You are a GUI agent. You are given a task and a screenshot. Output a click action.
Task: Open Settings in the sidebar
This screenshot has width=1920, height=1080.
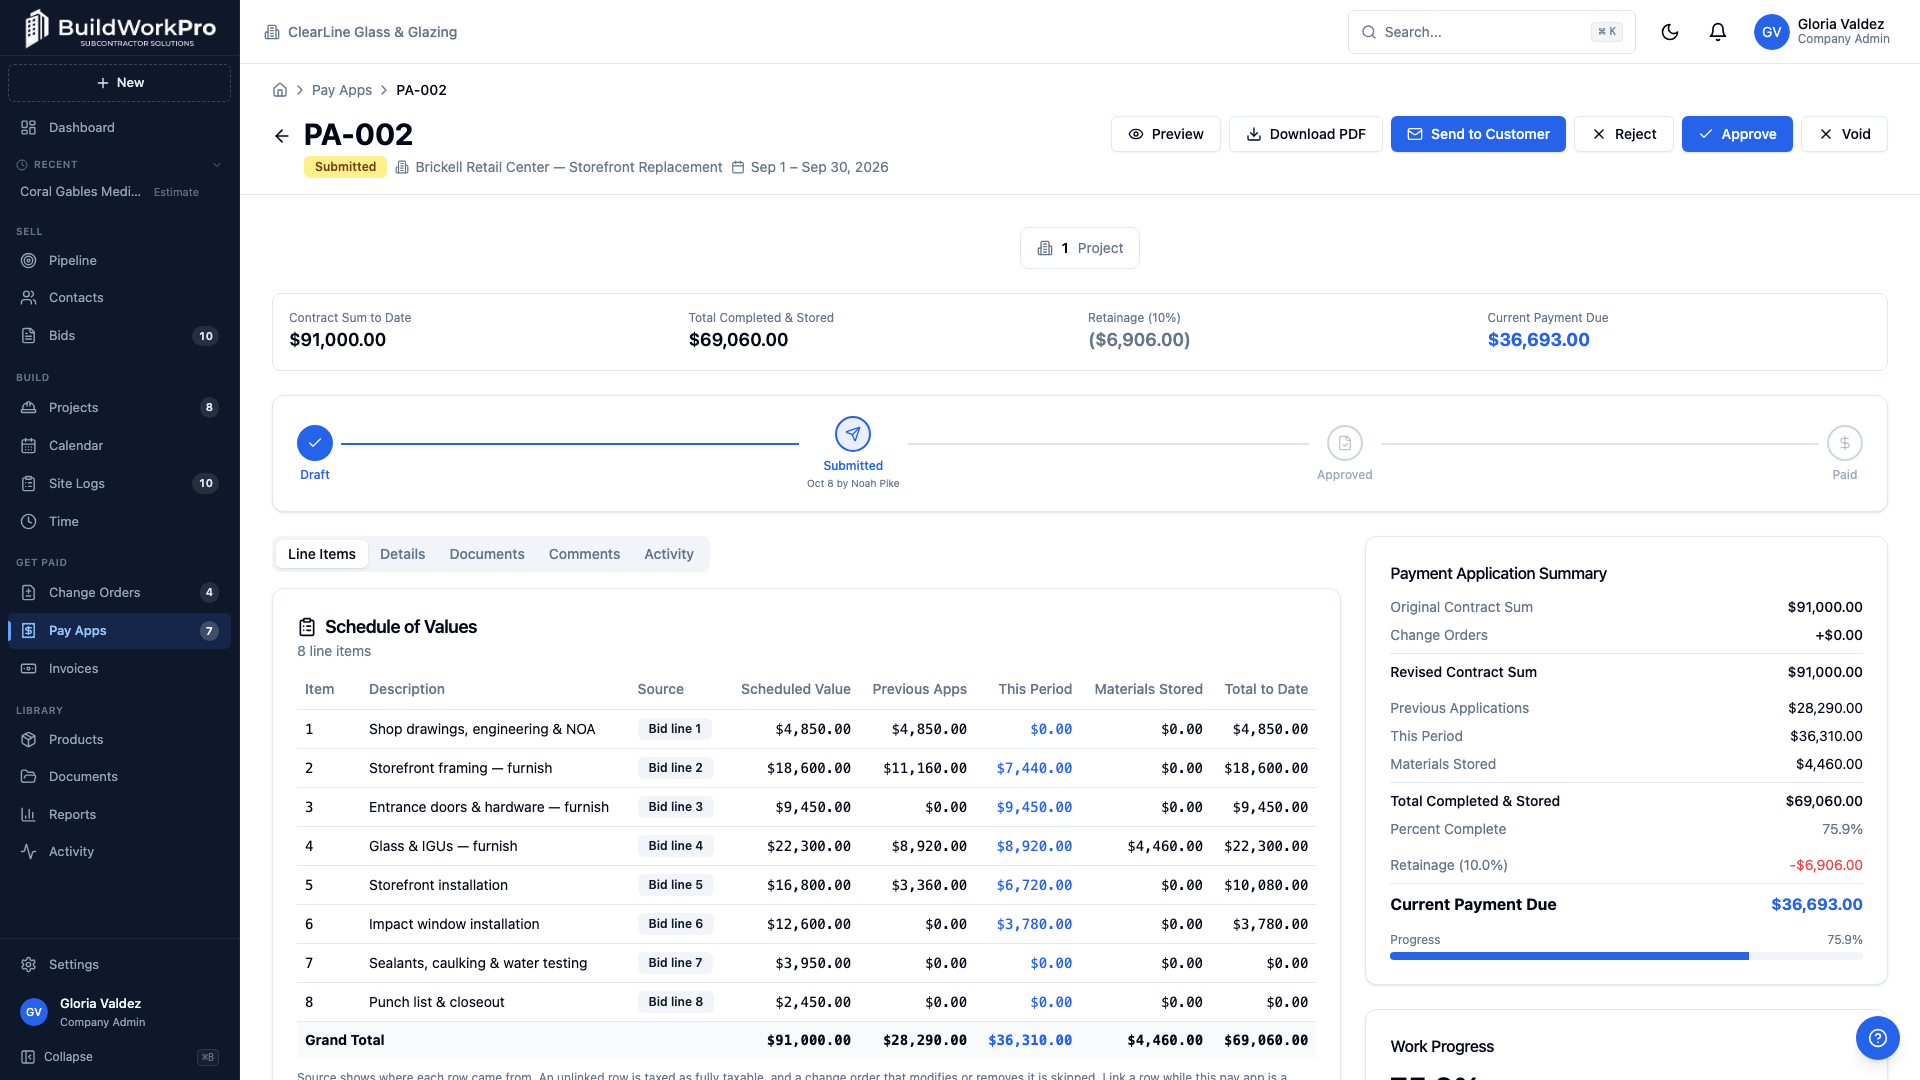119,965
